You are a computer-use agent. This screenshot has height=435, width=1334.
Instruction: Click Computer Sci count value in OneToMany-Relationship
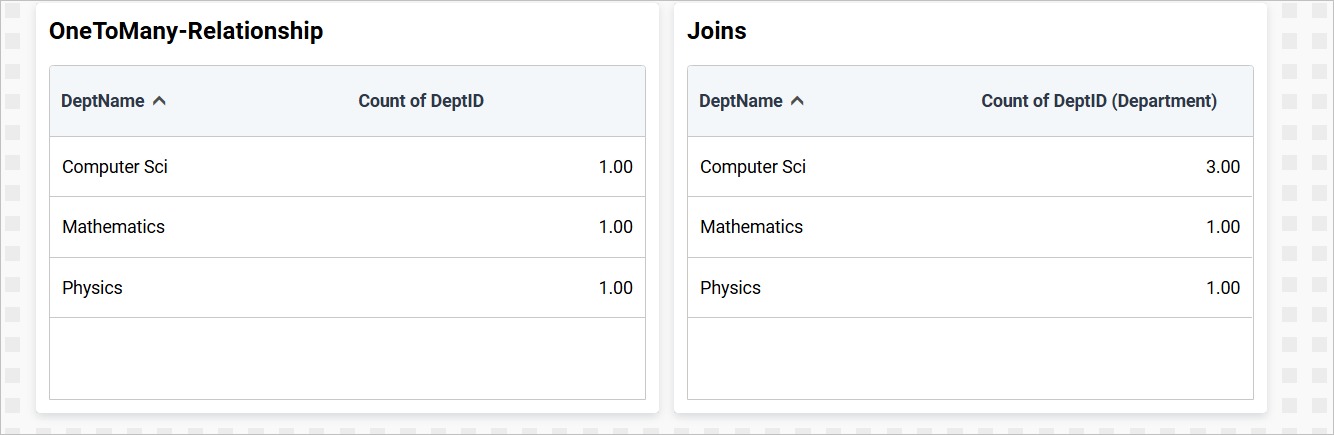(616, 167)
